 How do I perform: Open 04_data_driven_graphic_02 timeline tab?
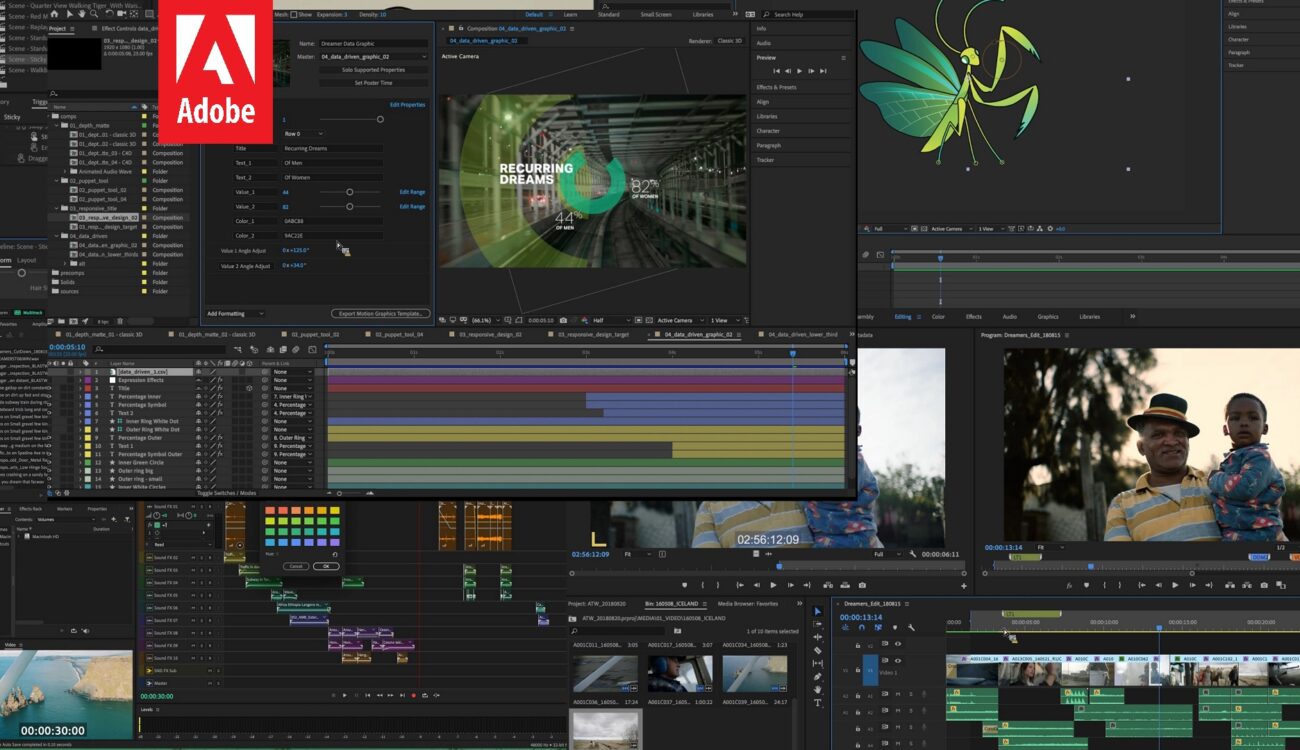point(696,334)
